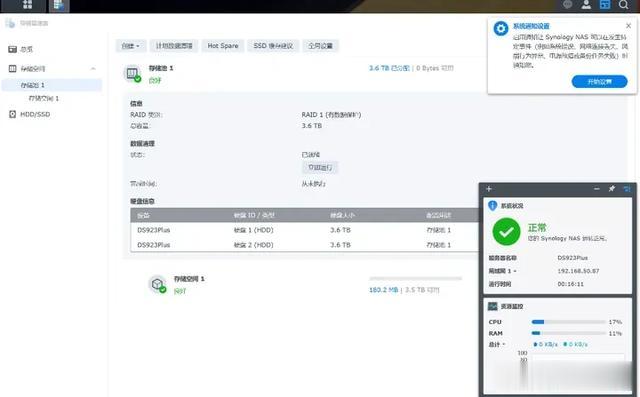This screenshot has height=397, width=640.
Task: Open the notifications icon in the top bar
Action: [567, 4]
